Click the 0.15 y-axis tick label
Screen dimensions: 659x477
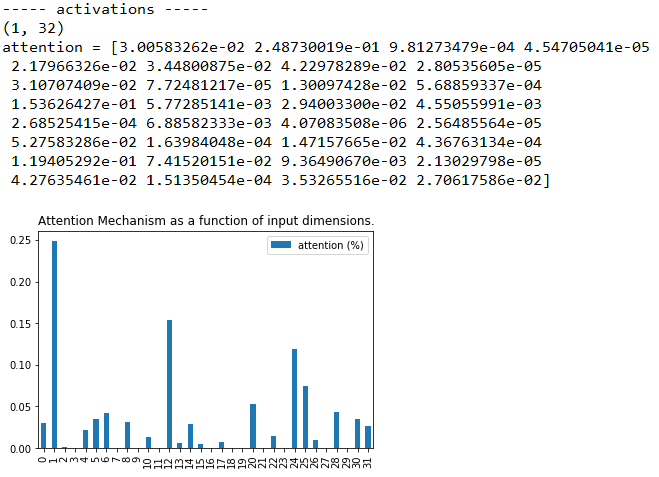pyautogui.click(x=21, y=324)
